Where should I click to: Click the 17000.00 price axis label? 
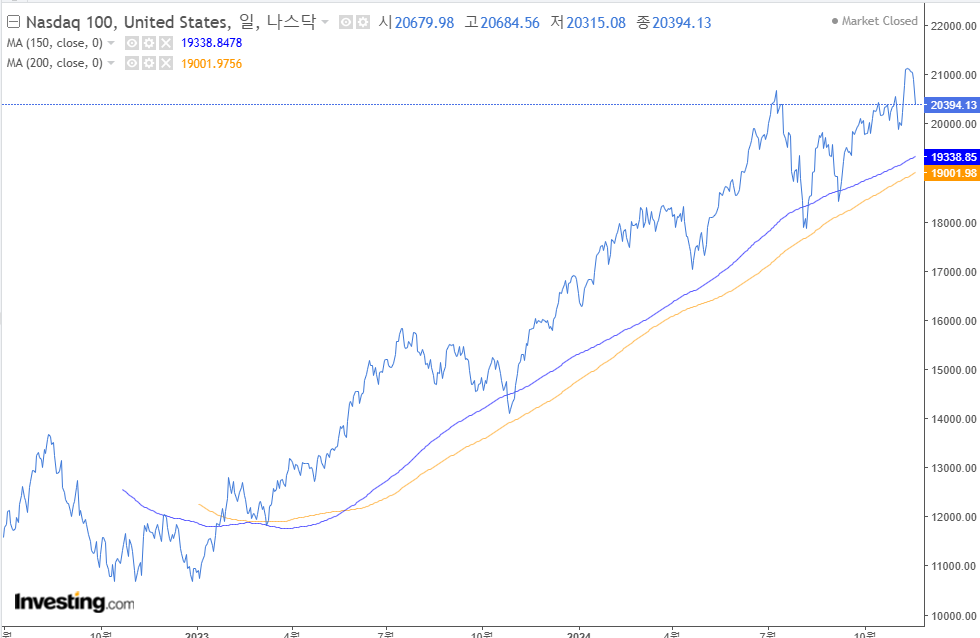click(953, 272)
